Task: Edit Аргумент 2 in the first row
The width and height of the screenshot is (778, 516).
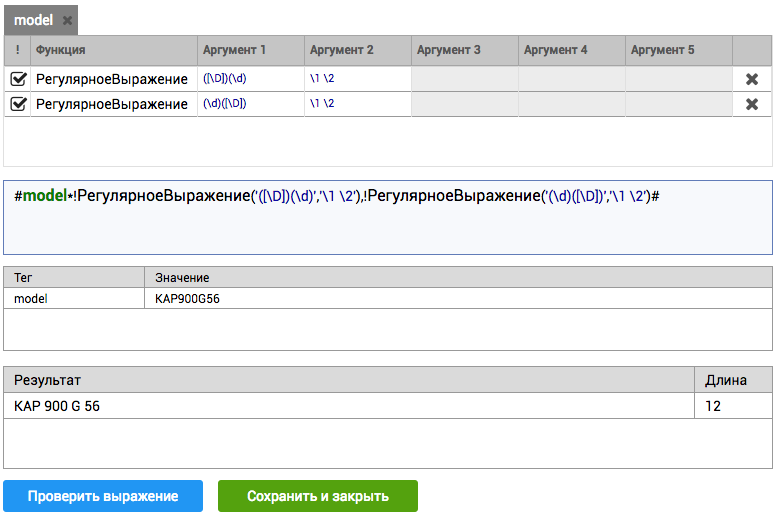Action: pos(357,79)
